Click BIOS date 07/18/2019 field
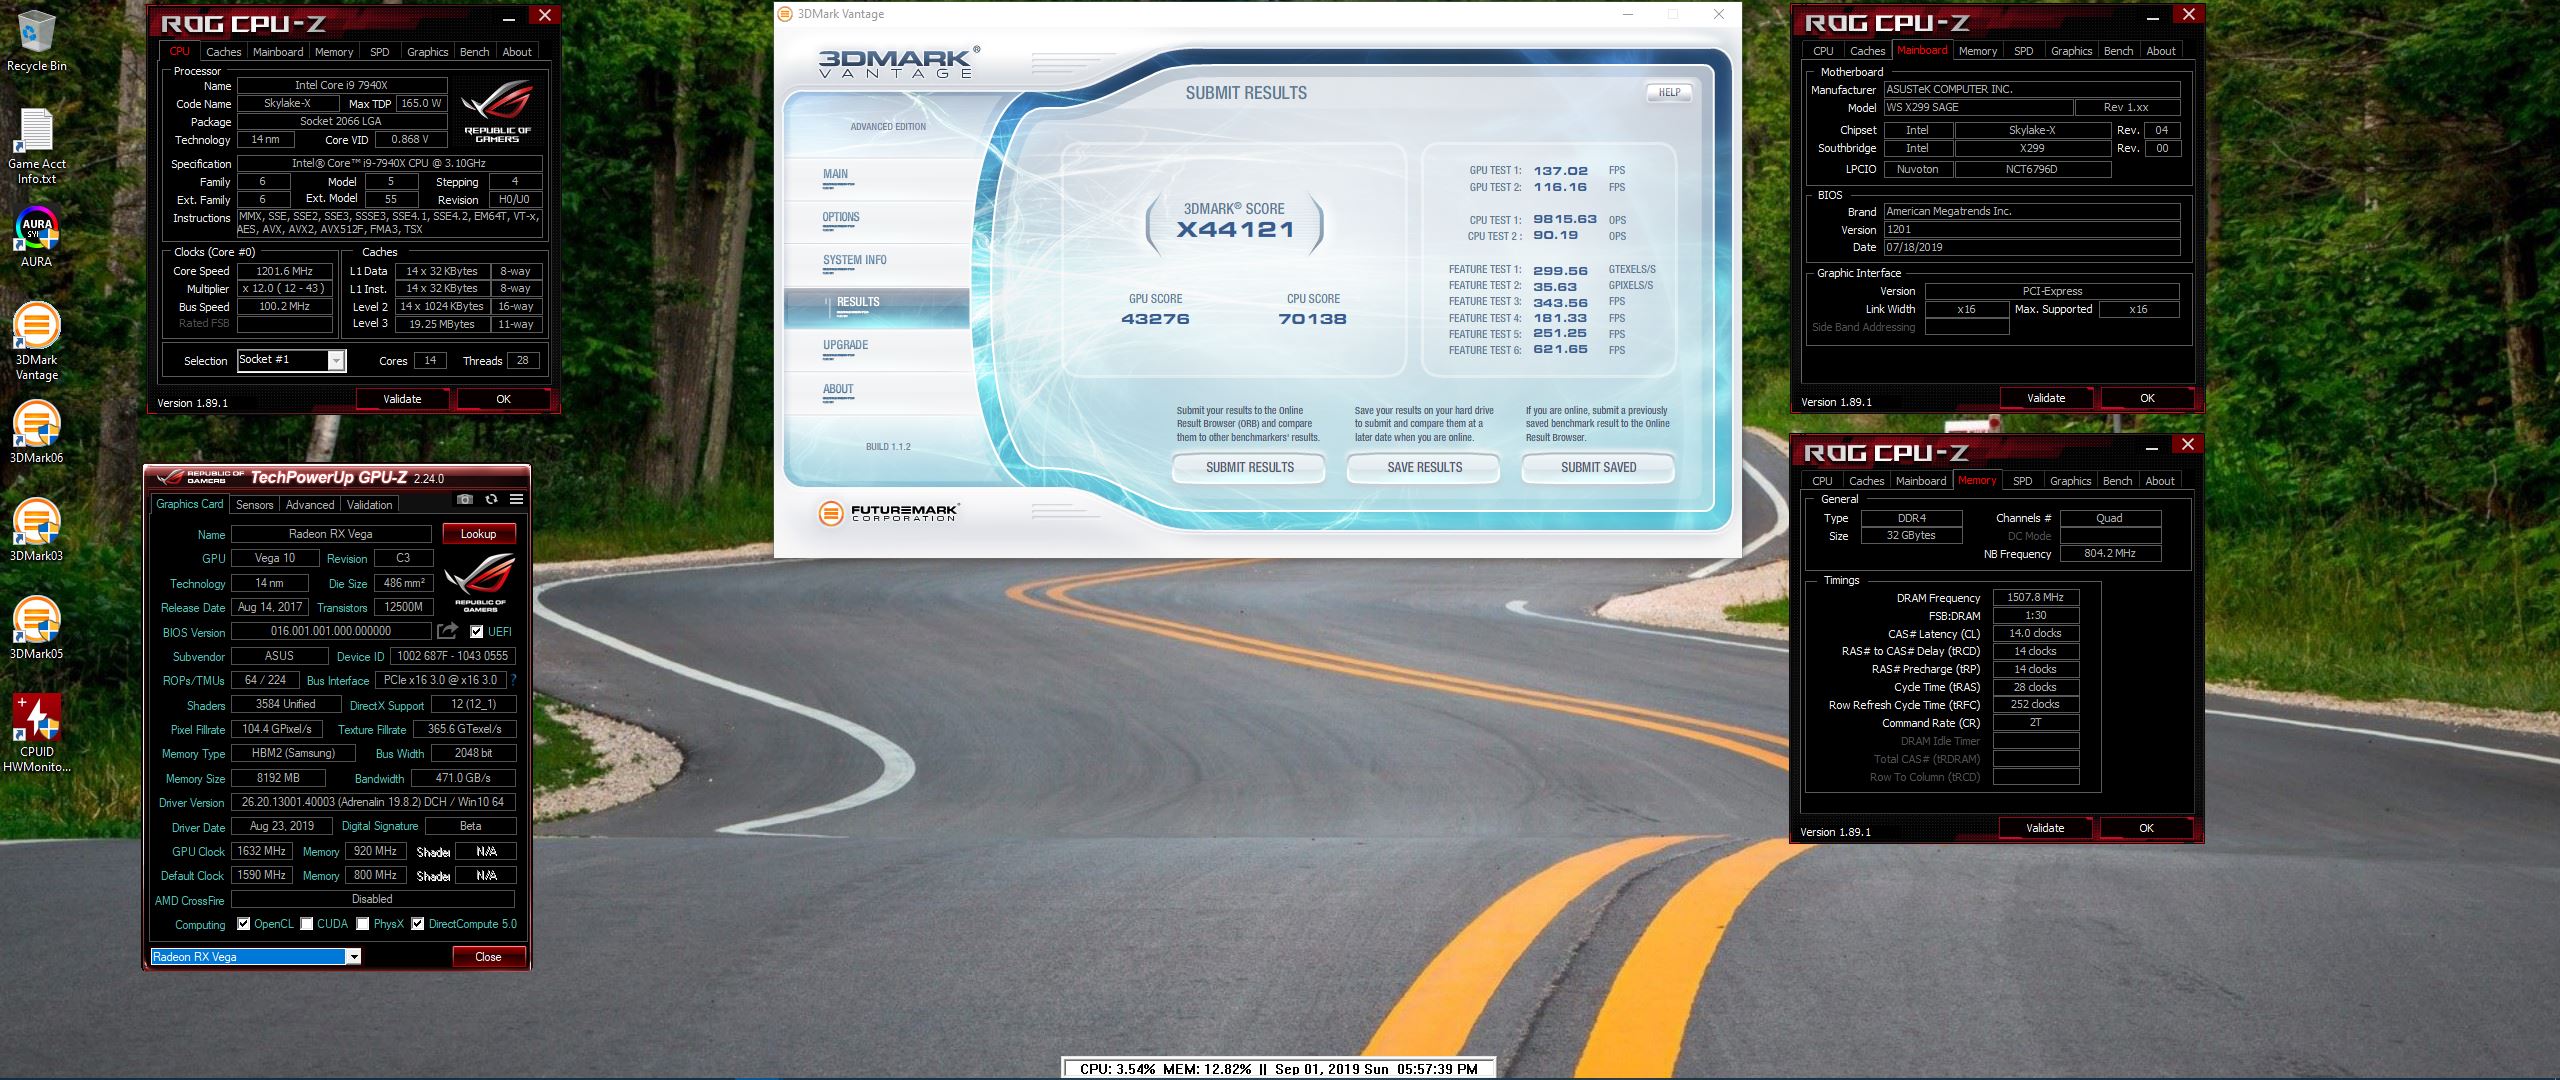 [2031, 247]
